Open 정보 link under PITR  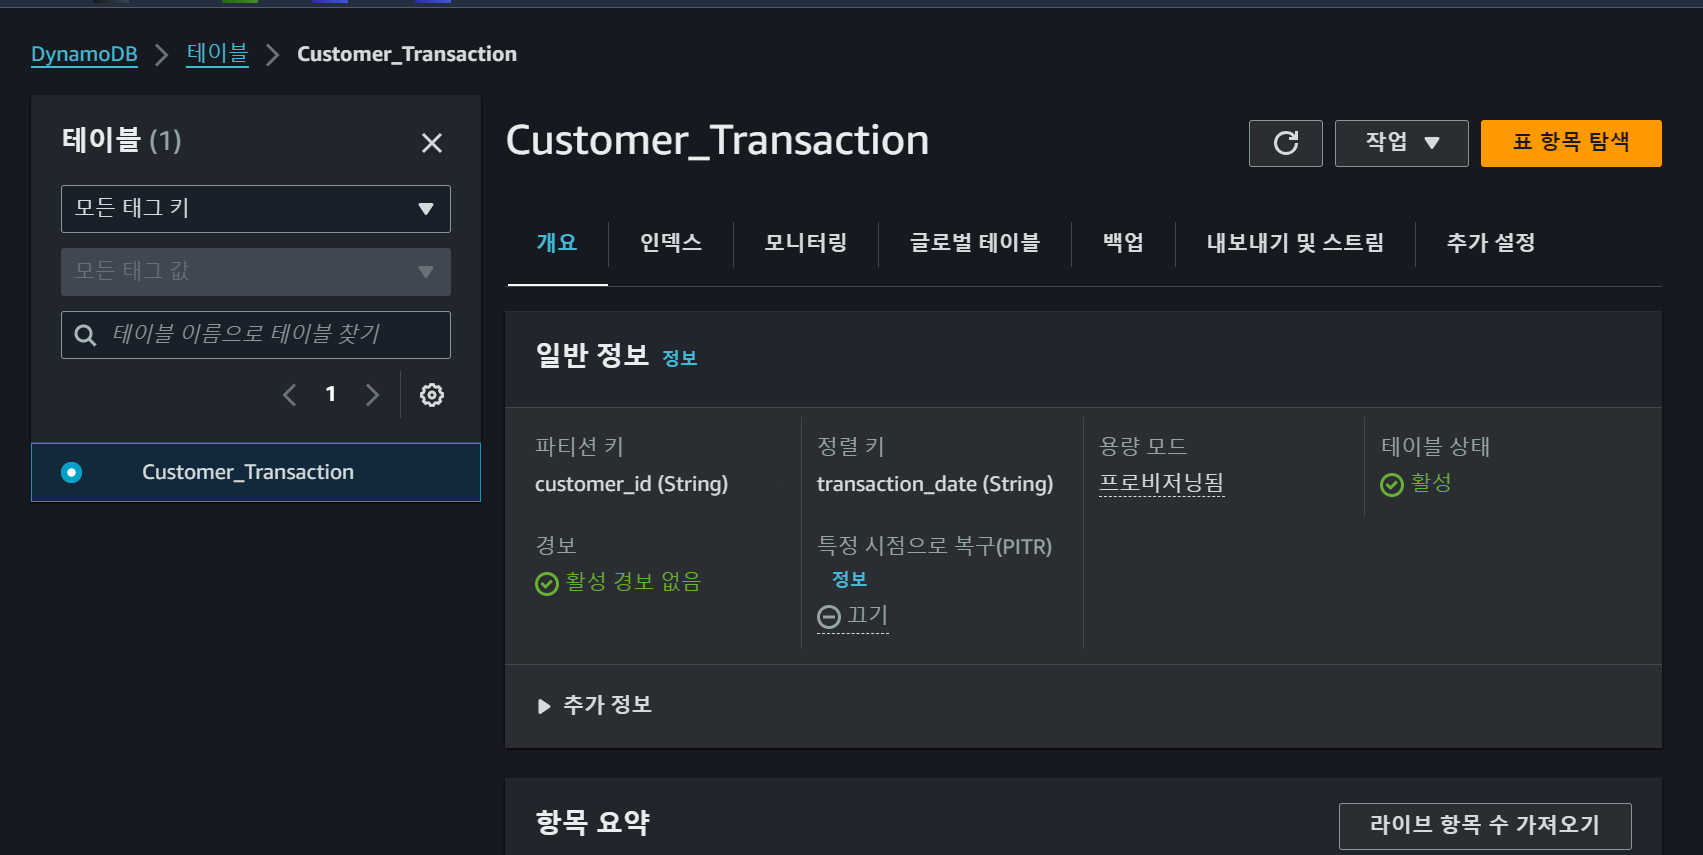(850, 580)
